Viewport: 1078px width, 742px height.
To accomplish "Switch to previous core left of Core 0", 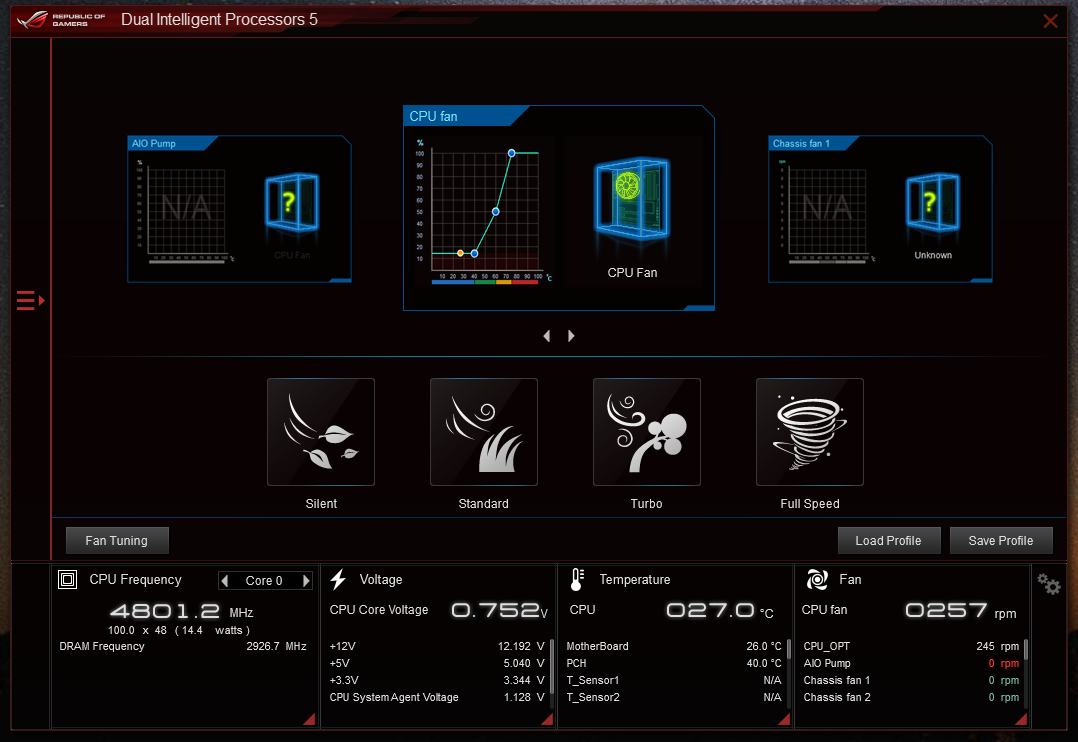I will (x=225, y=580).
